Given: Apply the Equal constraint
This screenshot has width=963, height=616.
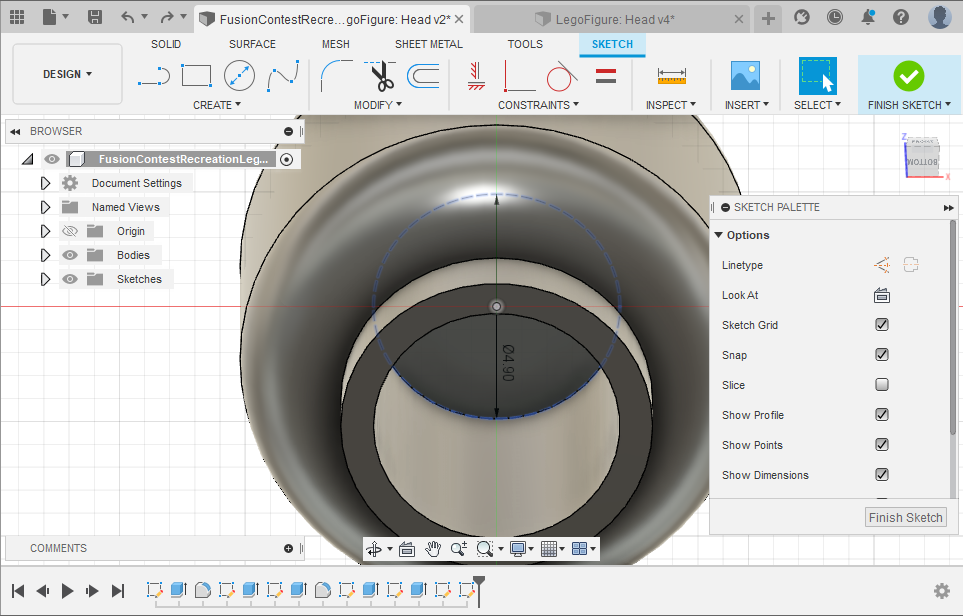Looking at the screenshot, I should click(x=606, y=76).
